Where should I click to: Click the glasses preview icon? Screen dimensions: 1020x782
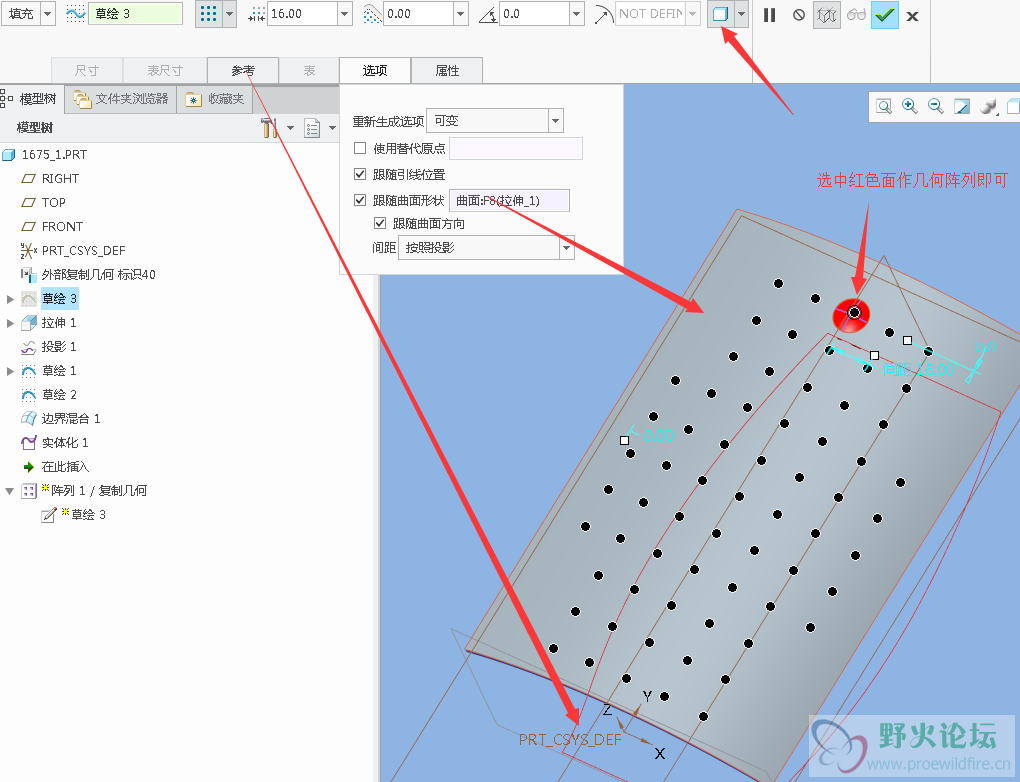(856, 15)
